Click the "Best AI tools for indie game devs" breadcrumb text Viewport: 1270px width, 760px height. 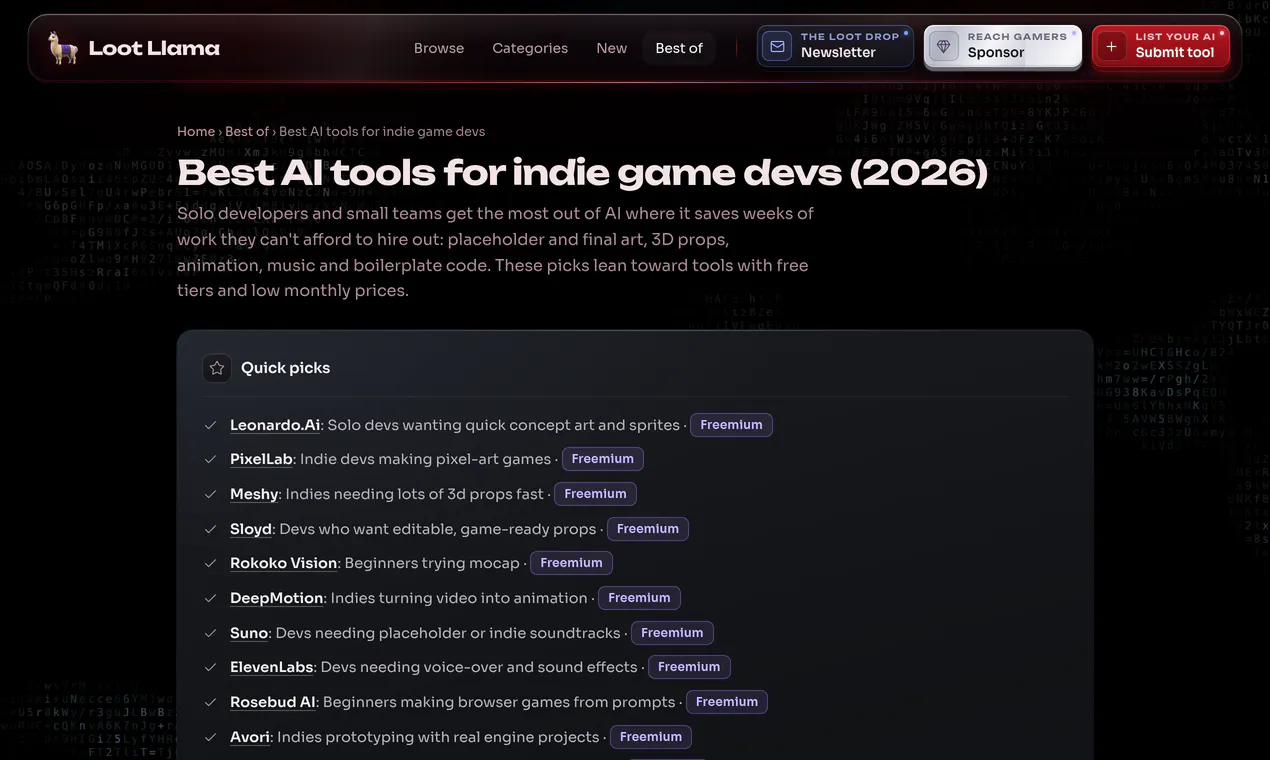pyautogui.click(x=382, y=131)
